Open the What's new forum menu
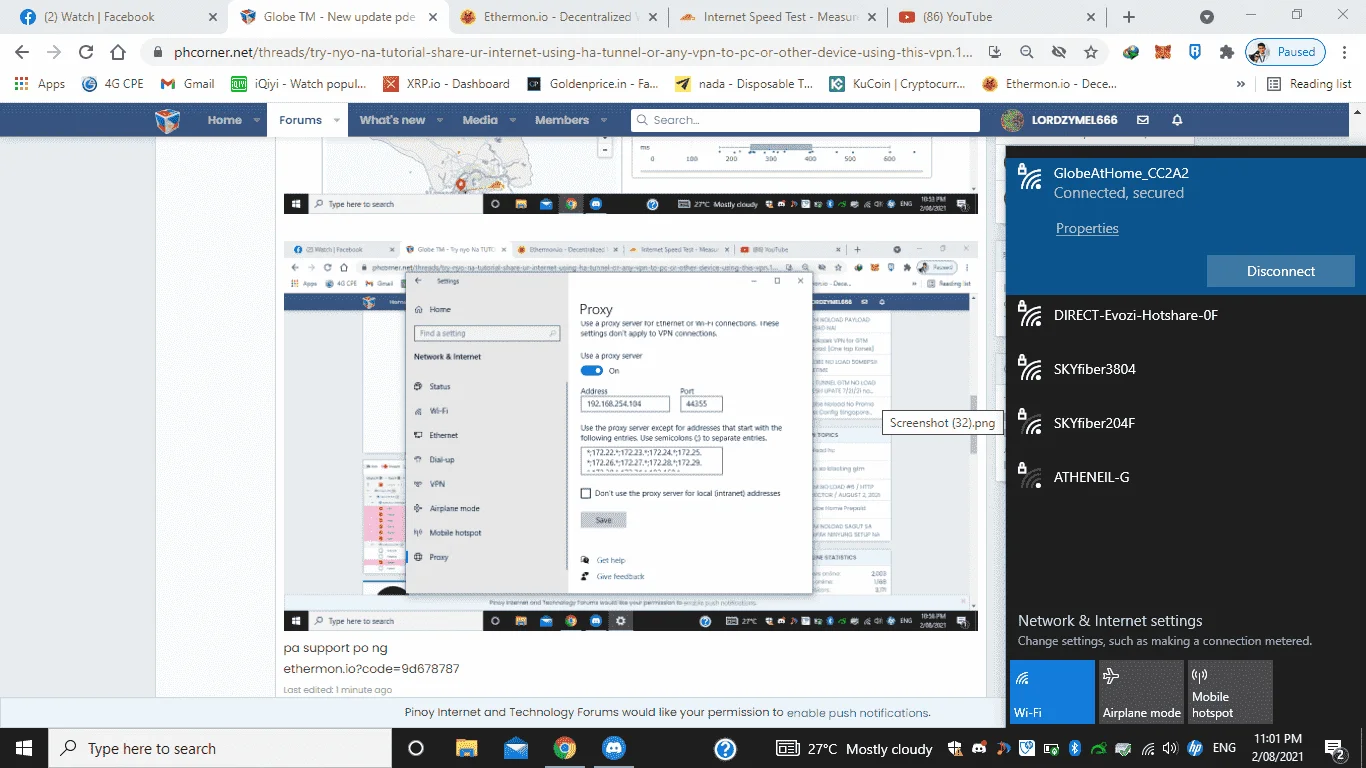The image size is (1366, 768). (392, 120)
